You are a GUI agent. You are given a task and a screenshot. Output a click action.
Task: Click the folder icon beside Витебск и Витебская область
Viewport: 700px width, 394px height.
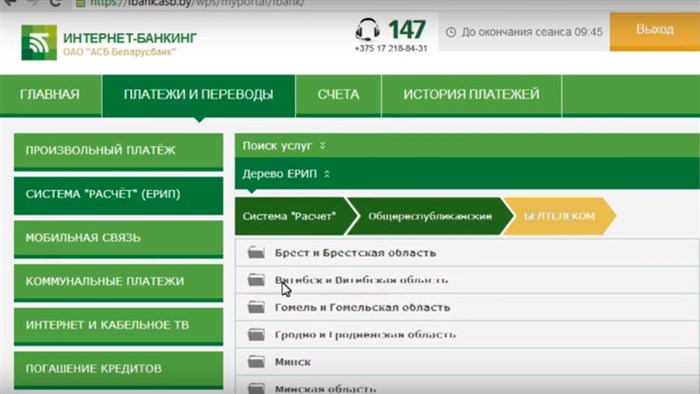[256, 280]
